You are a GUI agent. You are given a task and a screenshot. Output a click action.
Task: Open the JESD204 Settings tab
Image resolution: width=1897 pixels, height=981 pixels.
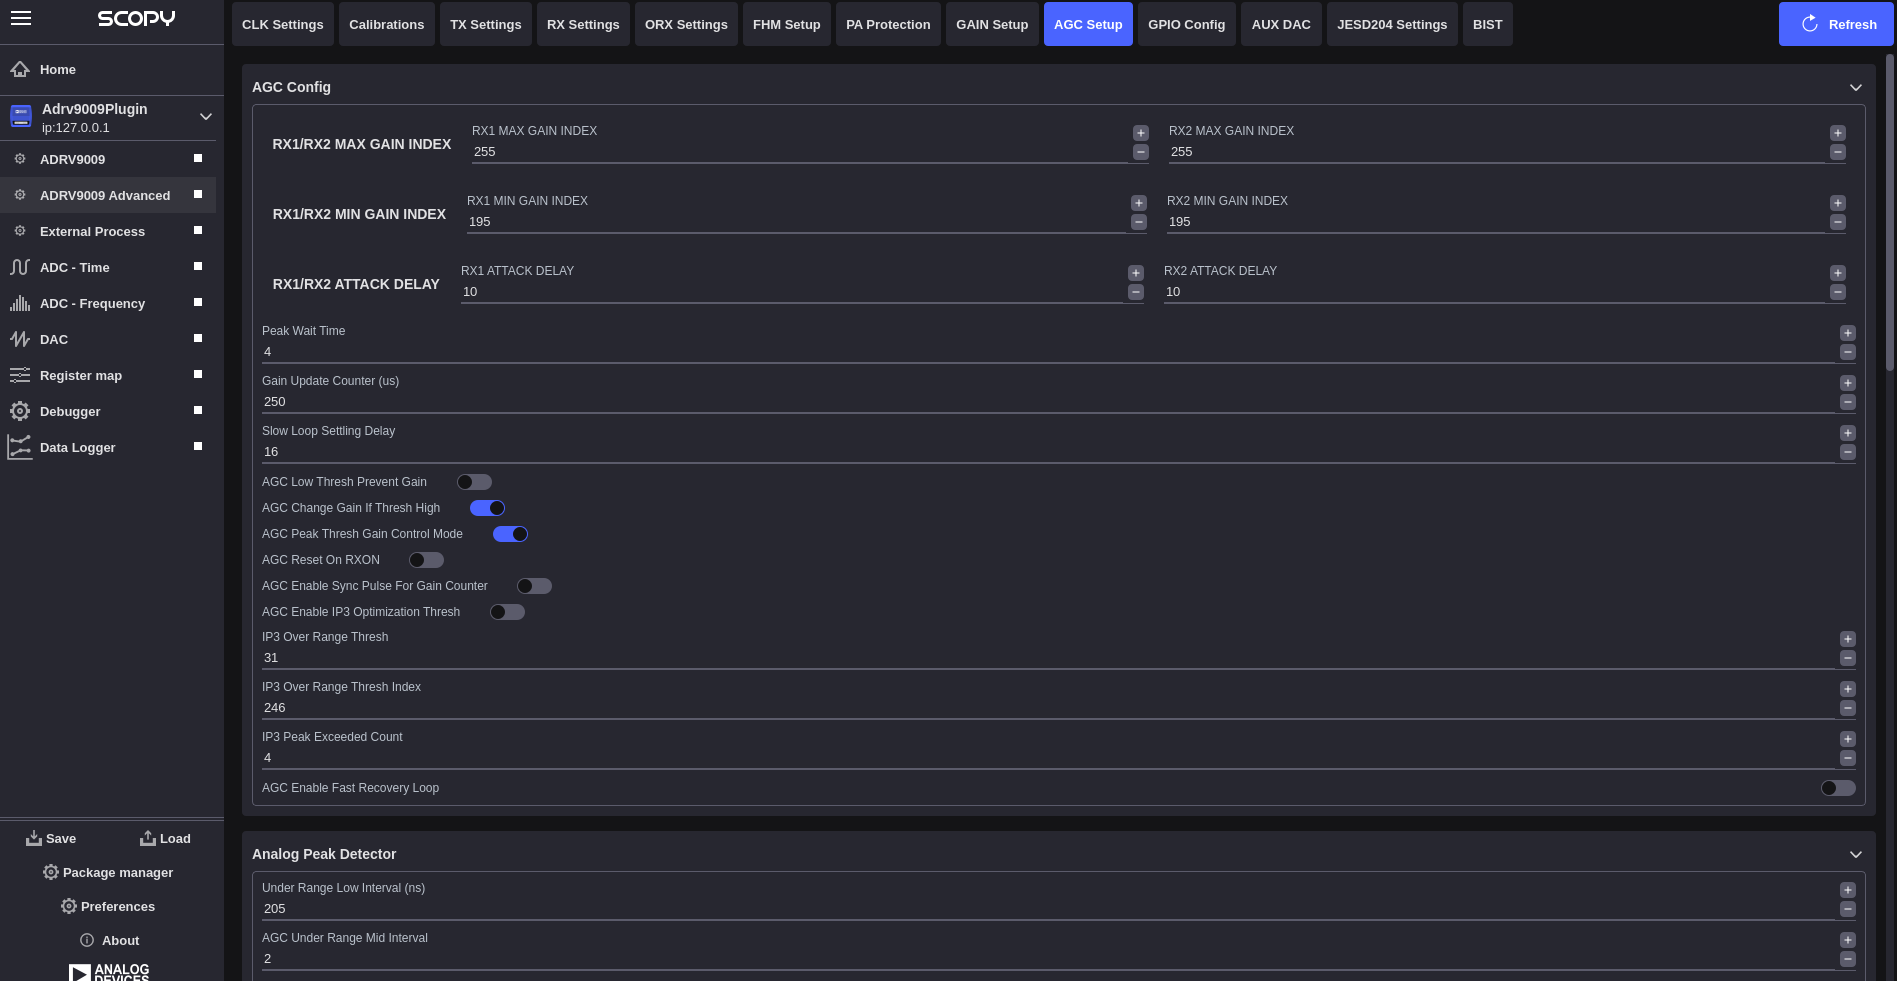[x=1392, y=24]
